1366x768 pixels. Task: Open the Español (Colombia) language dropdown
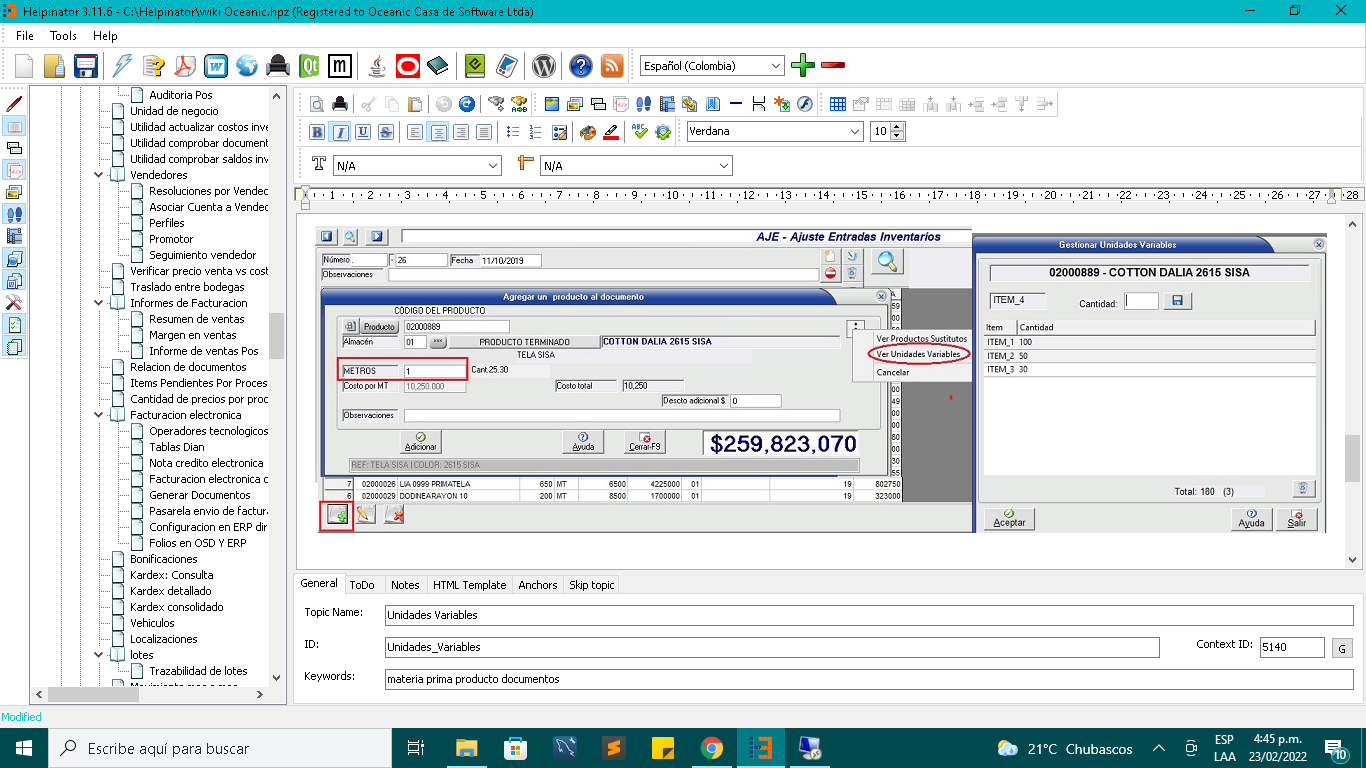click(776, 66)
